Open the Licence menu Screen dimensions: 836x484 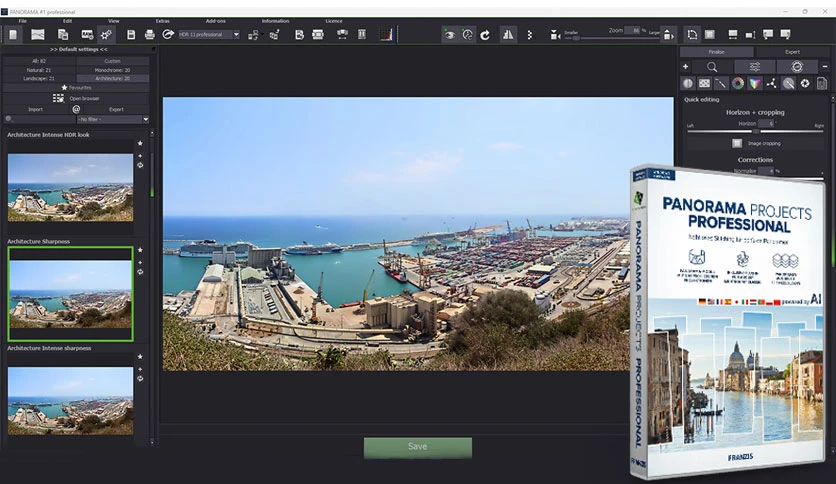point(334,21)
